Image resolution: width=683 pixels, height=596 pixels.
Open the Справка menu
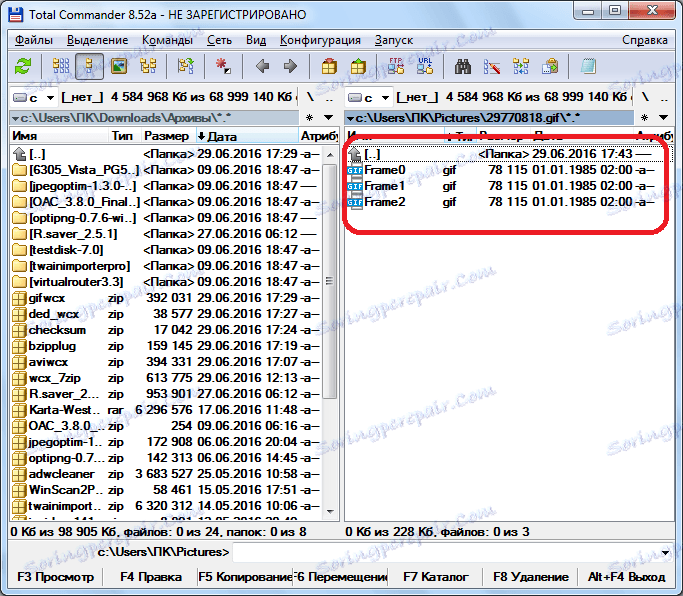pos(645,40)
